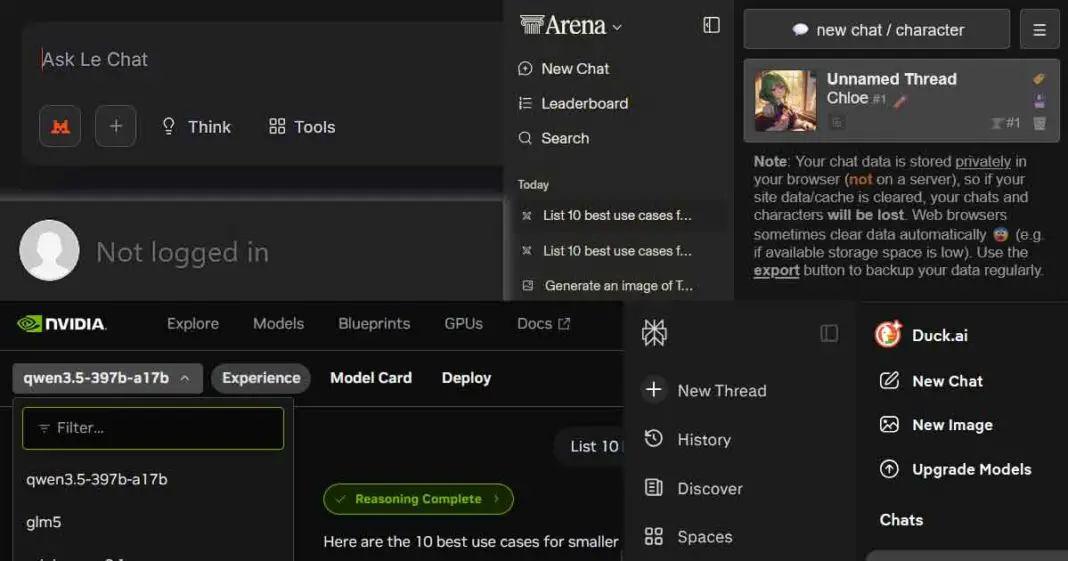Click the Not logged in avatar

click(x=49, y=250)
